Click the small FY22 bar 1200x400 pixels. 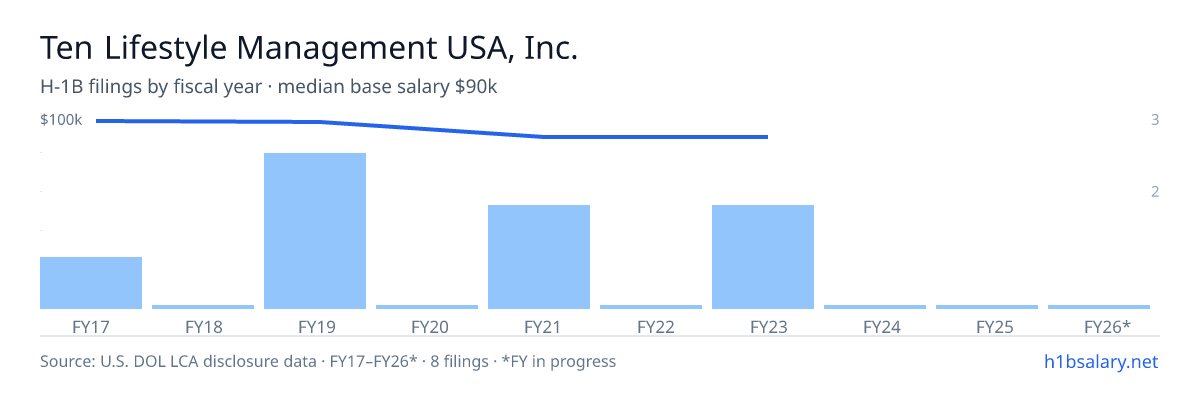pos(651,307)
